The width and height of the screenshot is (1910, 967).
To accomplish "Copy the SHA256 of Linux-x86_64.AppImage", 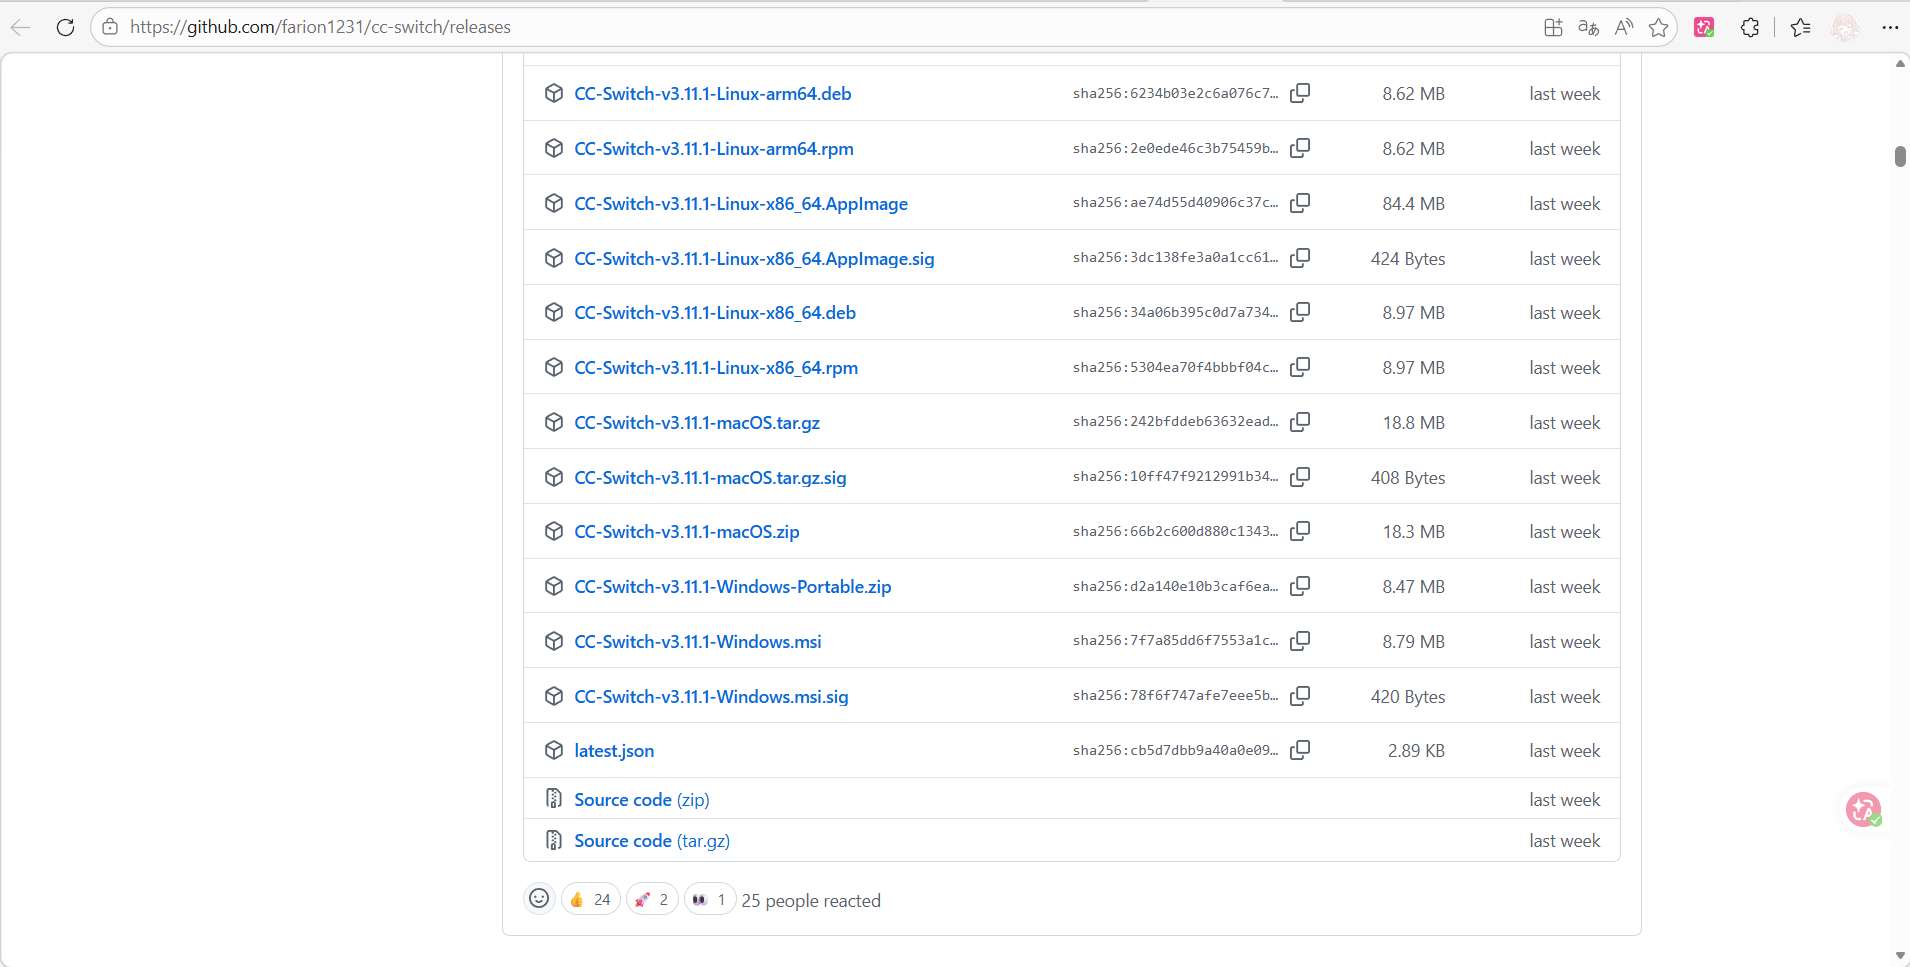I will pyautogui.click(x=1300, y=203).
